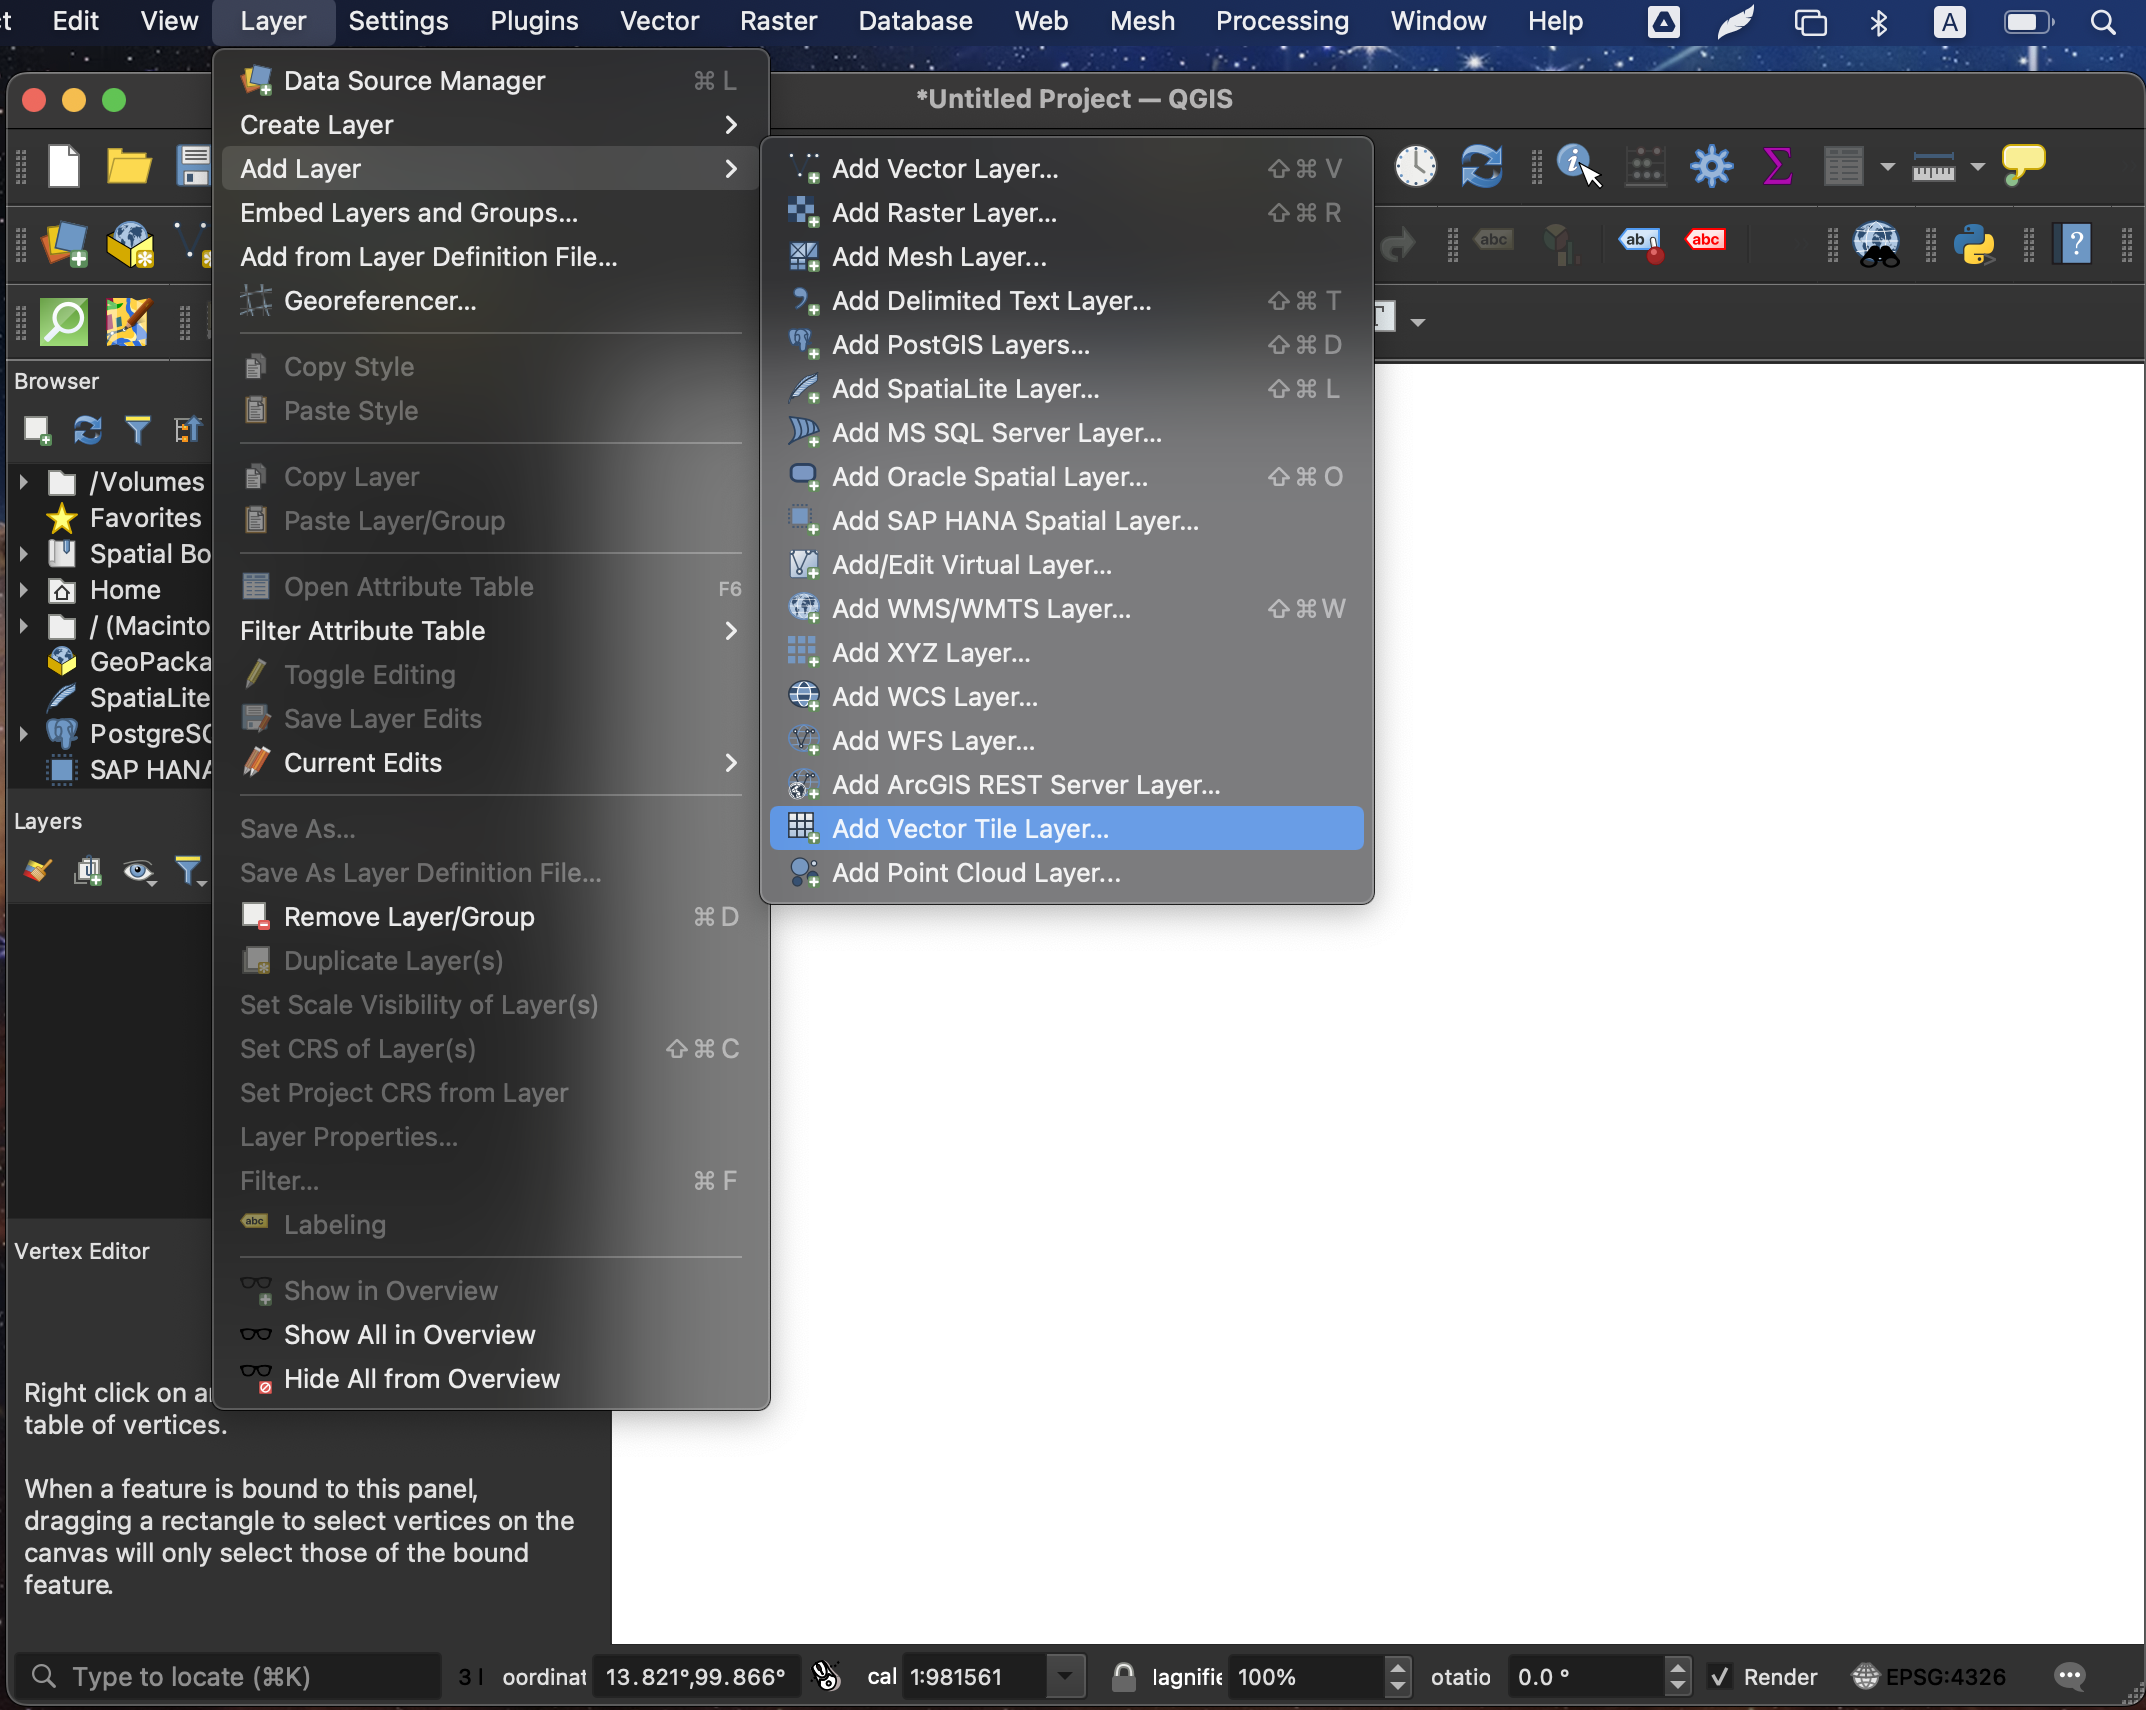The width and height of the screenshot is (2146, 1710).
Task: Open the scale dropdown arrow
Action: tap(1066, 1676)
